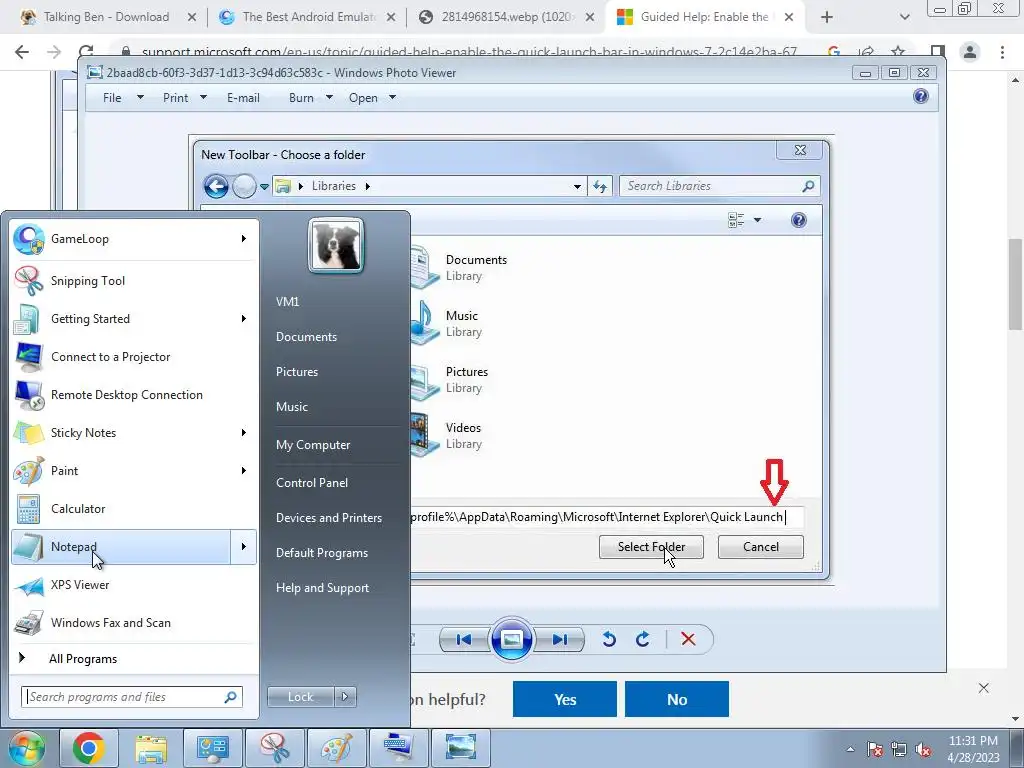Bookmark this page star icon
Image resolution: width=1024 pixels, height=768 pixels.
(898, 52)
